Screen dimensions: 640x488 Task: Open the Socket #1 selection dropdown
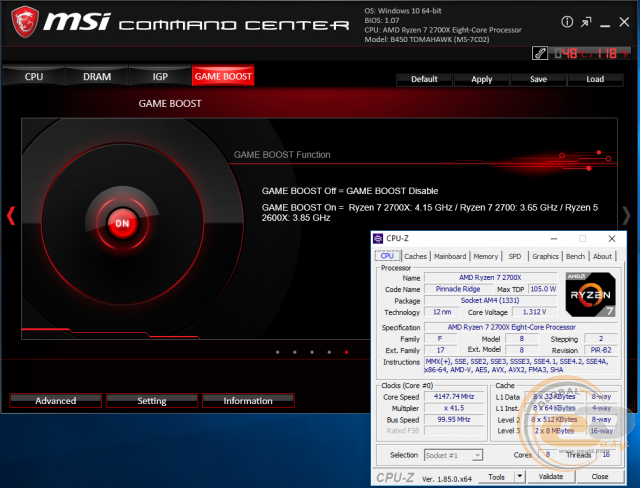pos(453,455)
